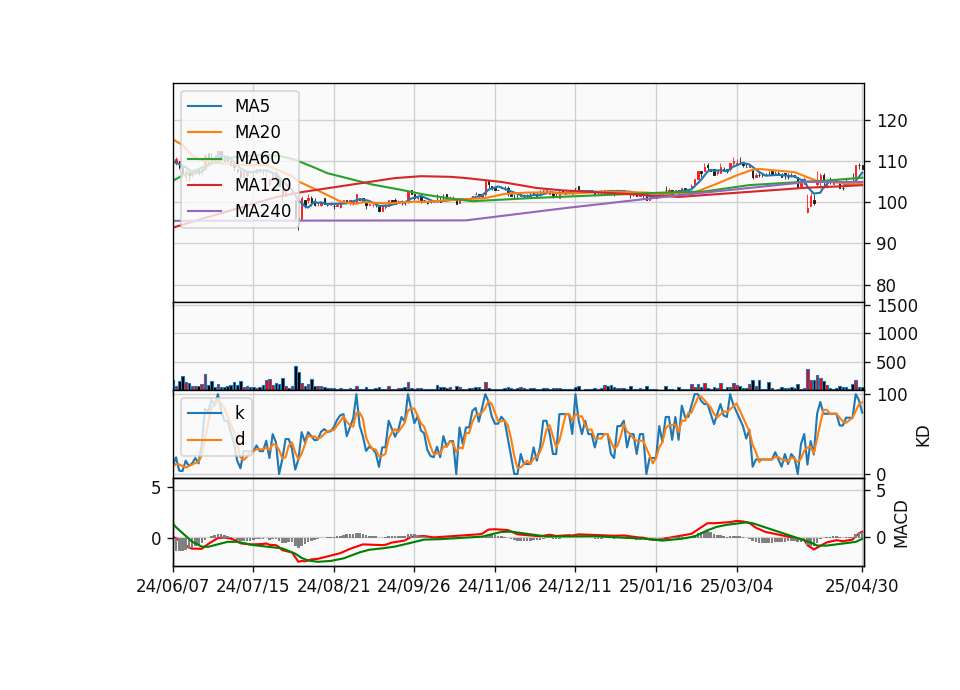Click the KD axis title
Viewport: 960px width, 690px height.
coord(923,437)
